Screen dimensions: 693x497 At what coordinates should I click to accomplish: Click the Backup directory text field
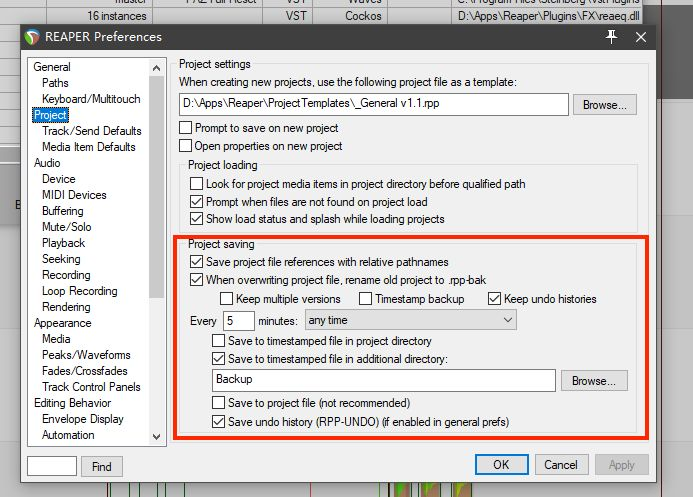pos(384,380)
